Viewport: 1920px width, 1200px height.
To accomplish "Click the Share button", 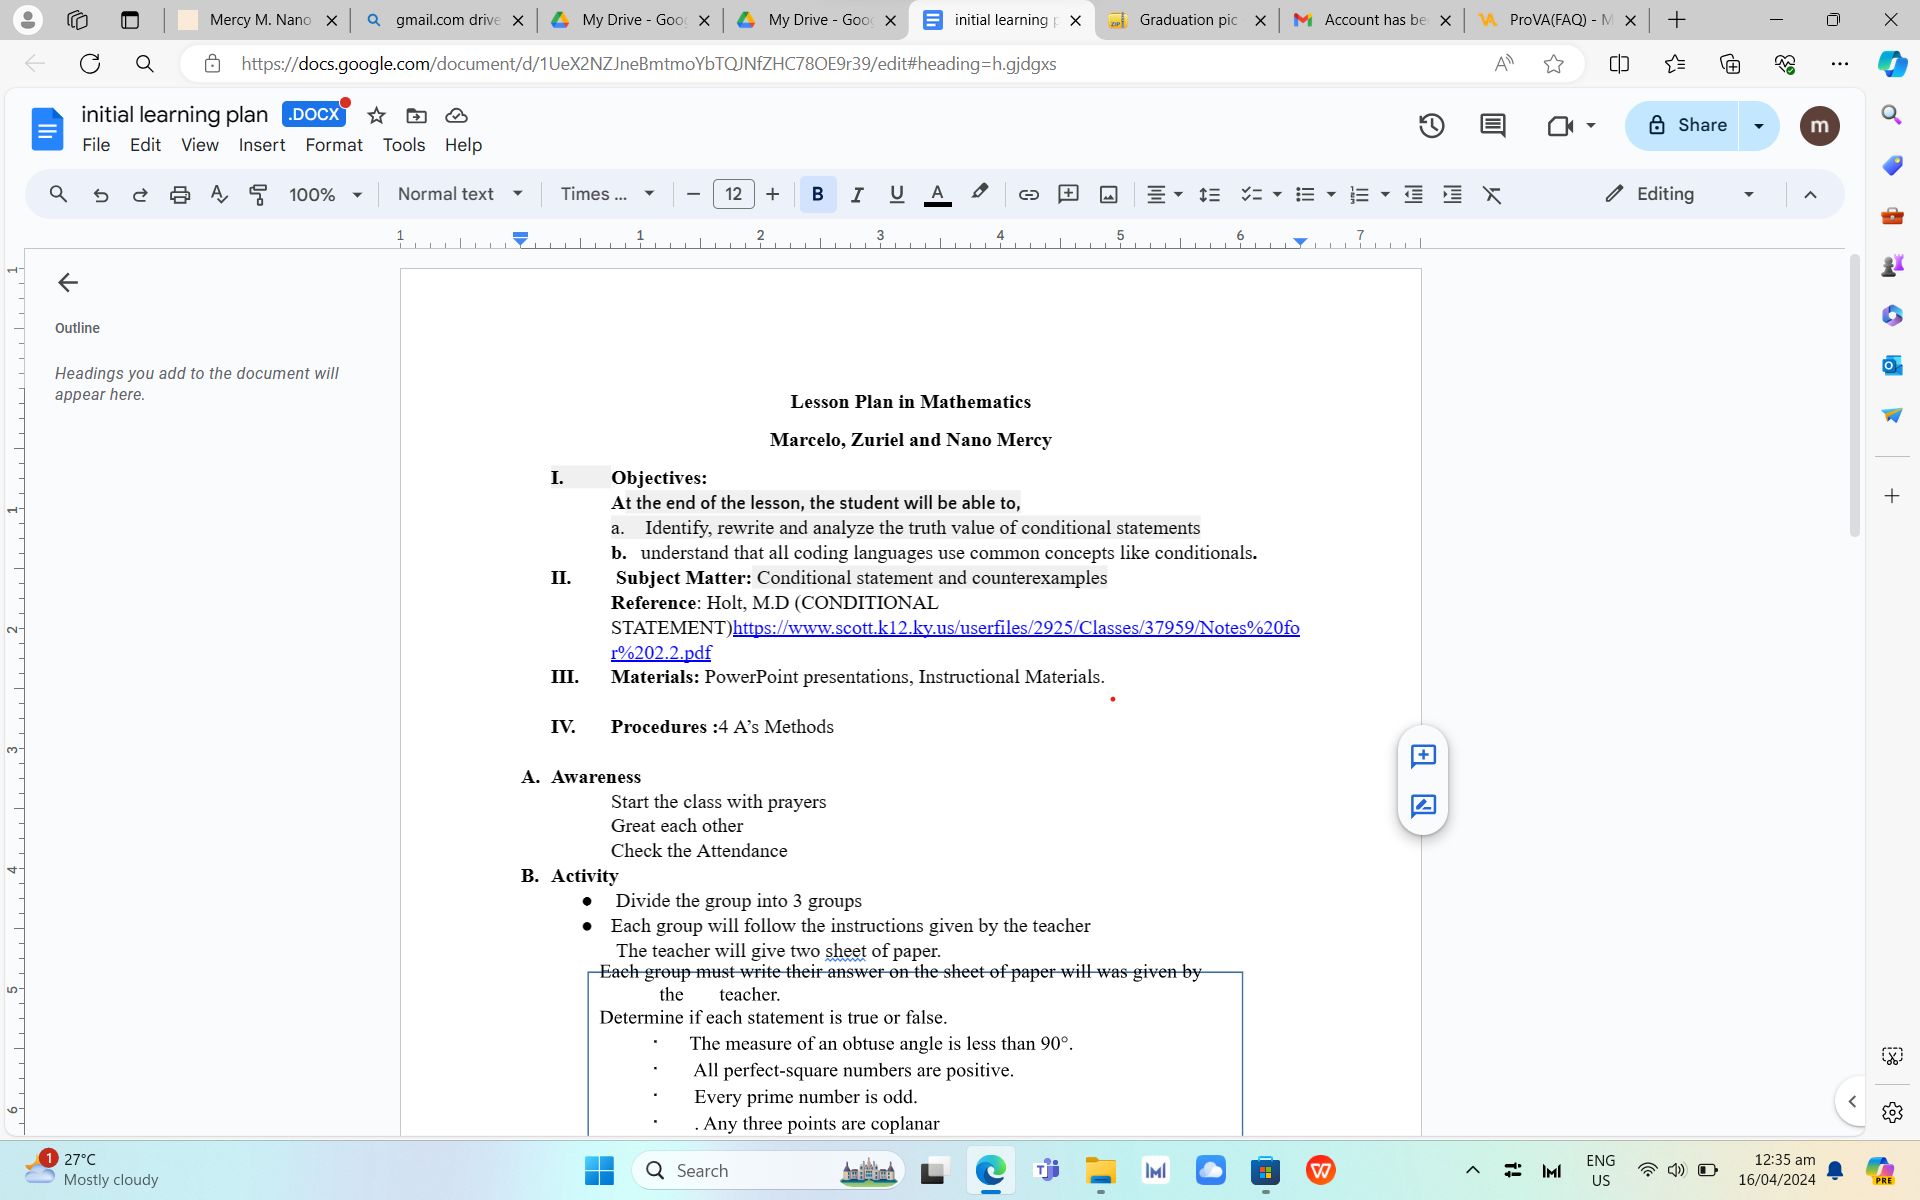I will tap(1684, 125).
